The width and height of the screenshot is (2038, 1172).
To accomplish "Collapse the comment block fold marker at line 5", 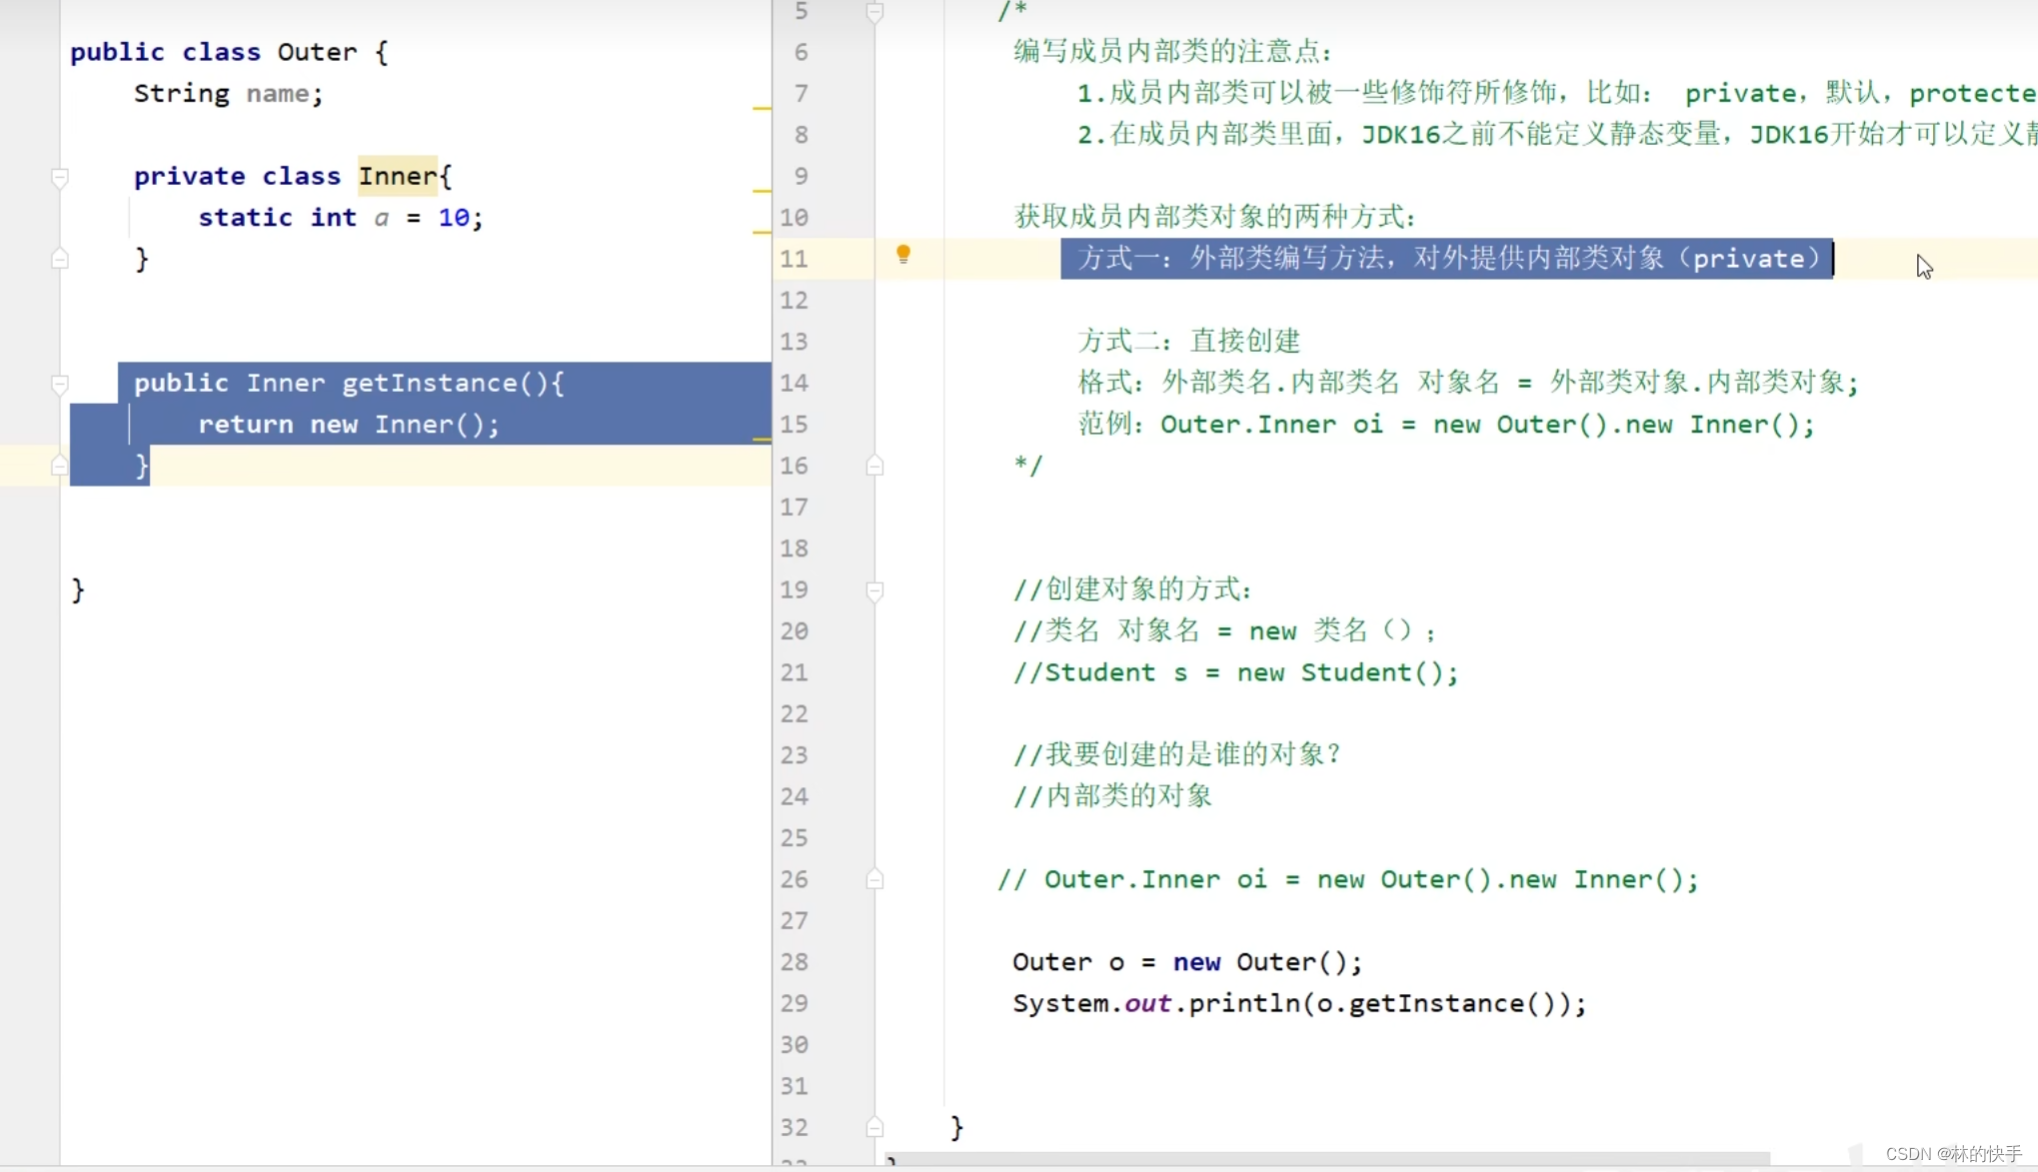I will (875, 12).
